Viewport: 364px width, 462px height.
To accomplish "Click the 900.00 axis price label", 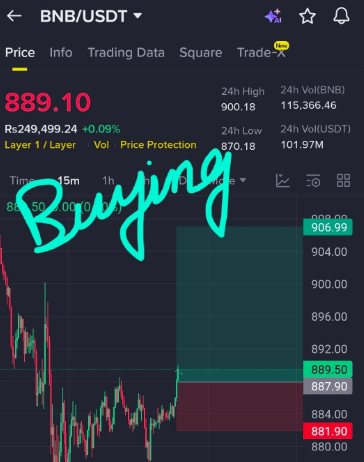I will [329, 284].
